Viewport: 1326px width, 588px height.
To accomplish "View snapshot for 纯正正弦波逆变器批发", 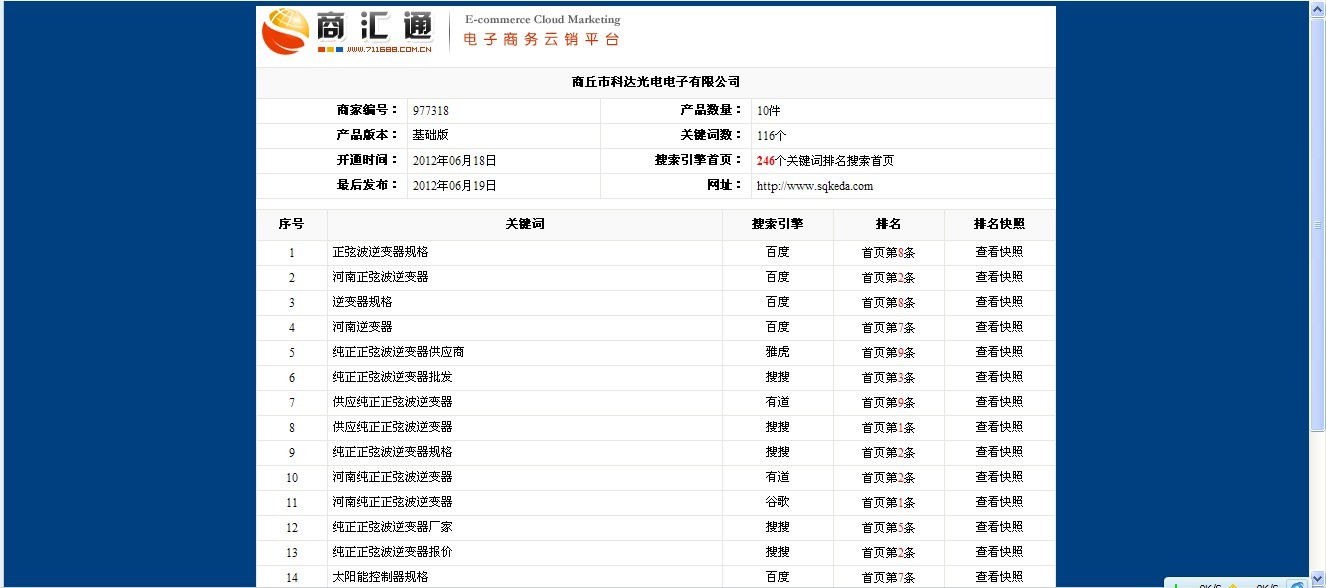I will (999, 377).
